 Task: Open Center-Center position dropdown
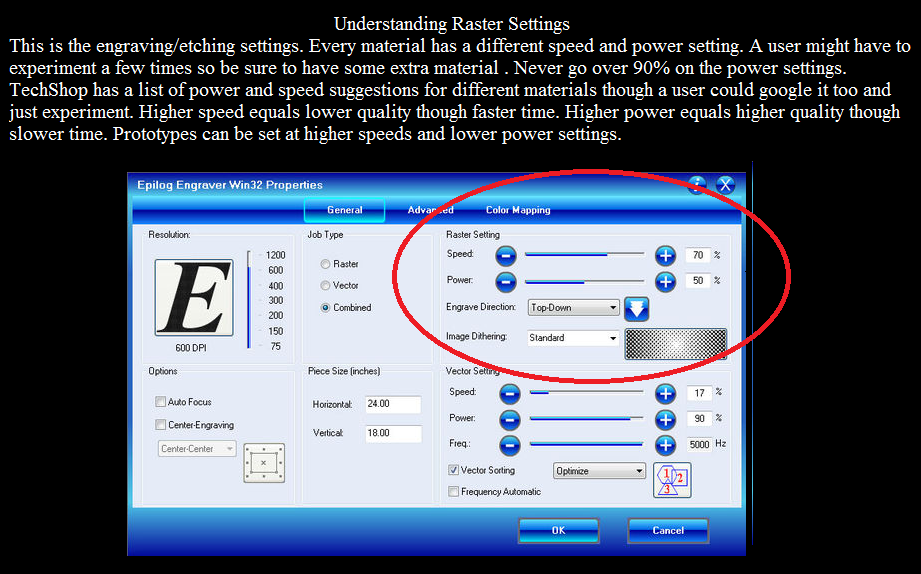pos(197,449)
